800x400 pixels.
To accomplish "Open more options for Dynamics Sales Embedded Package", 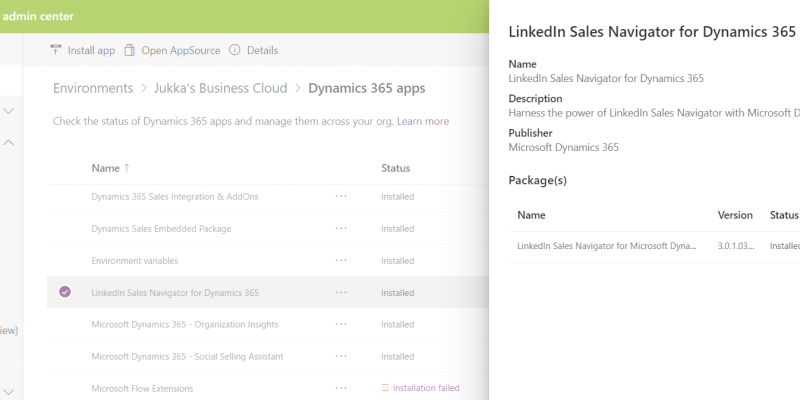I will pyautogui.click(x=341, y=229).
